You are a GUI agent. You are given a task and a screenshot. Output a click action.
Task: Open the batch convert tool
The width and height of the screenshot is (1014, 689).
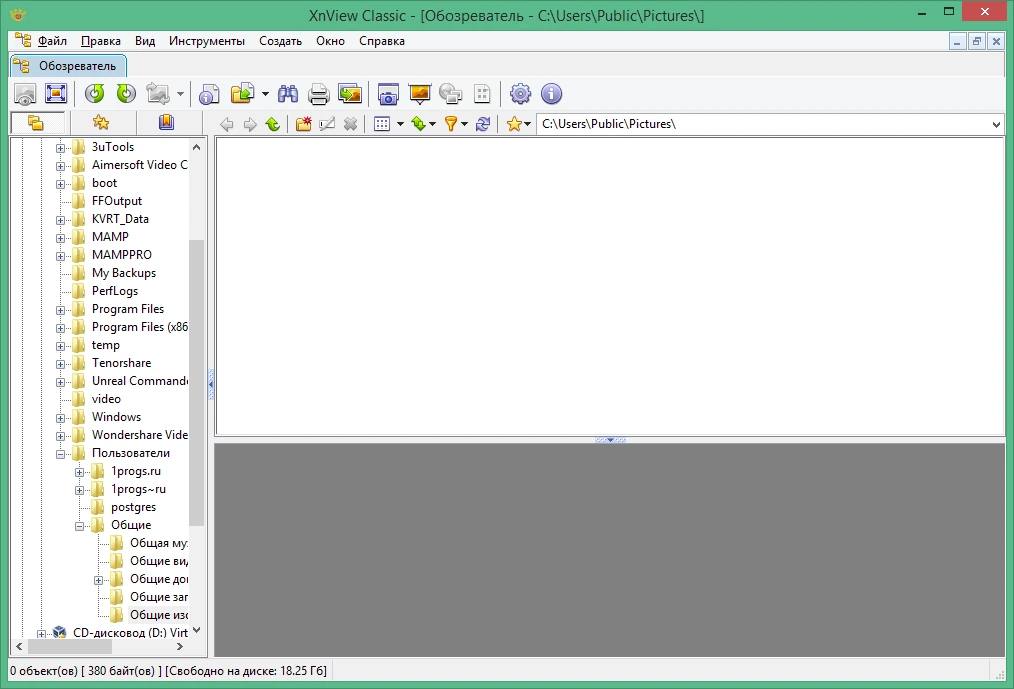click(x=350, y=94)
